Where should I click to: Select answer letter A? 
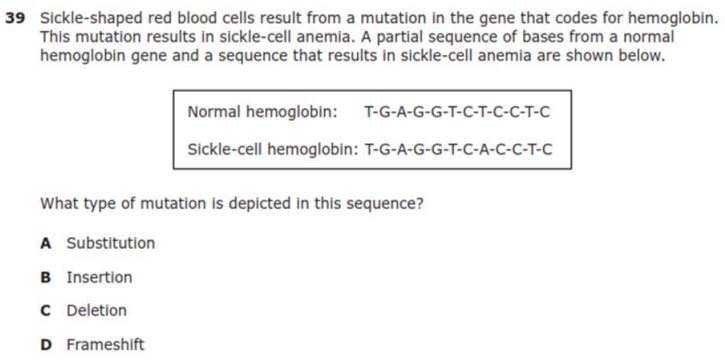tap(45, 243)
